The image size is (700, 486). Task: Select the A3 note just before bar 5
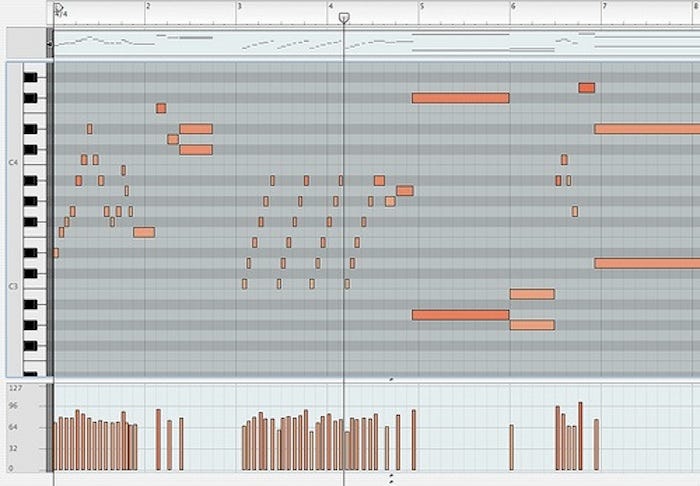404,191
